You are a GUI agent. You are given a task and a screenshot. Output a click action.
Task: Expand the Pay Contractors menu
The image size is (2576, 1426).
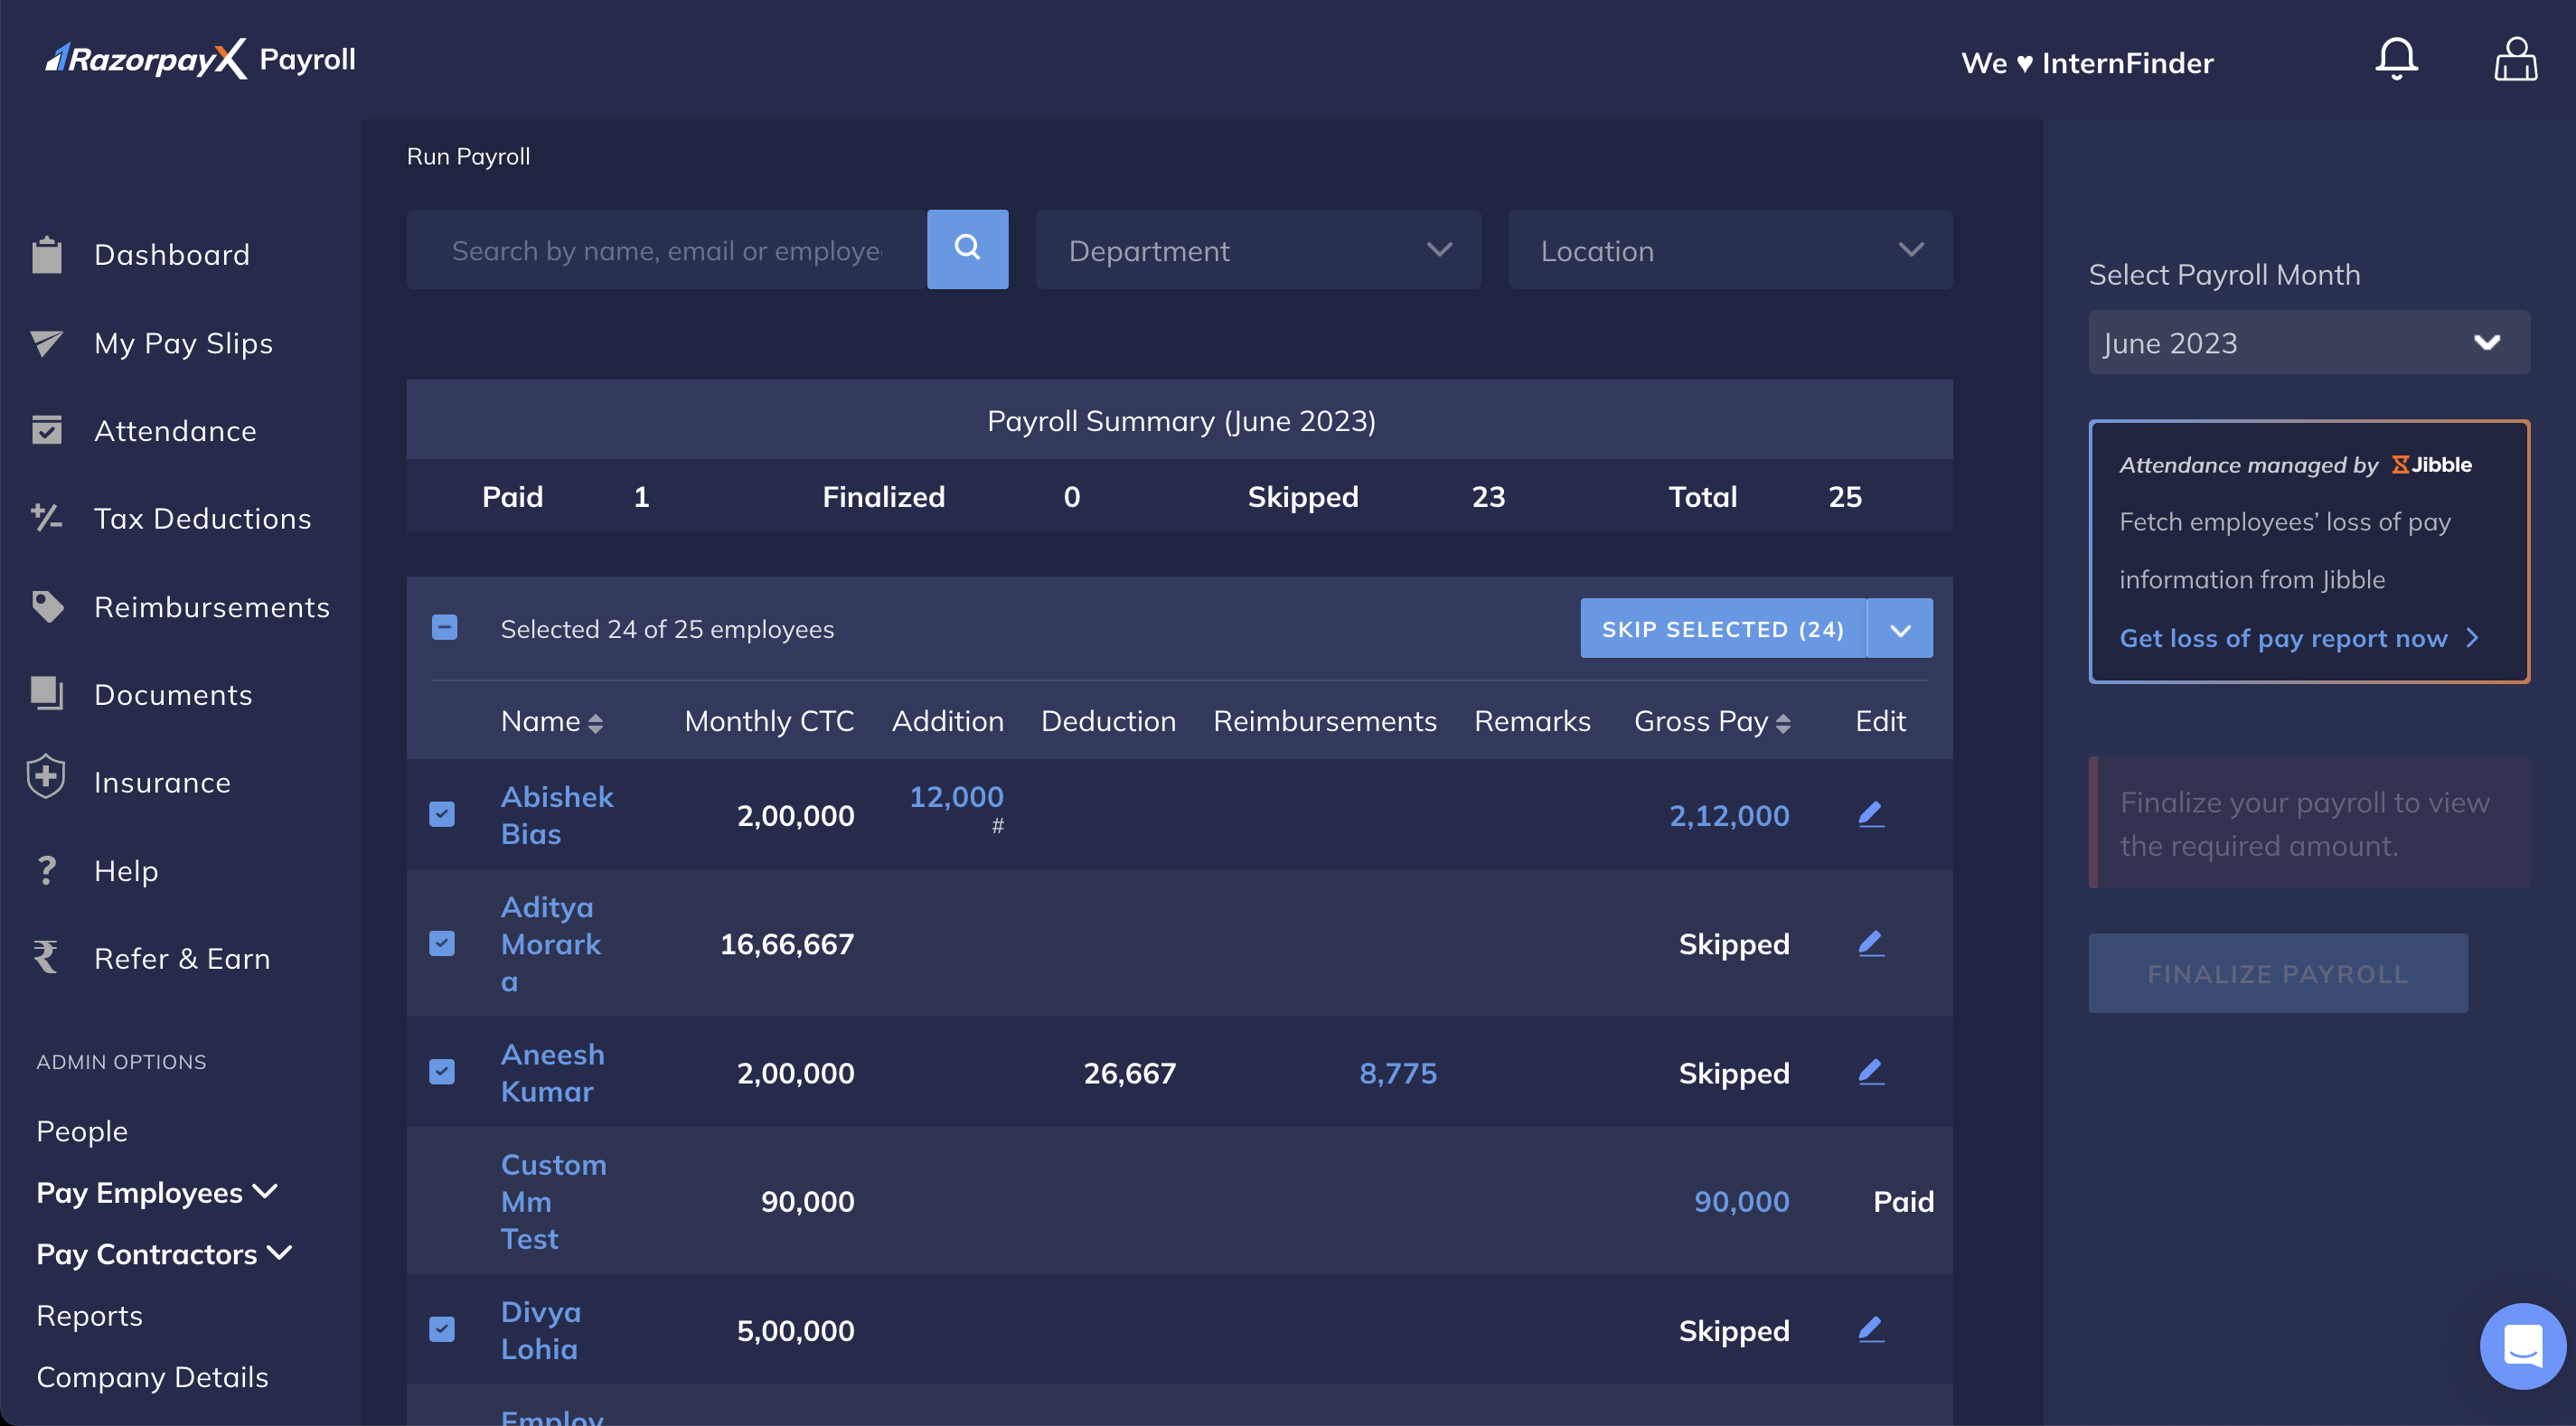[165, 1254]
